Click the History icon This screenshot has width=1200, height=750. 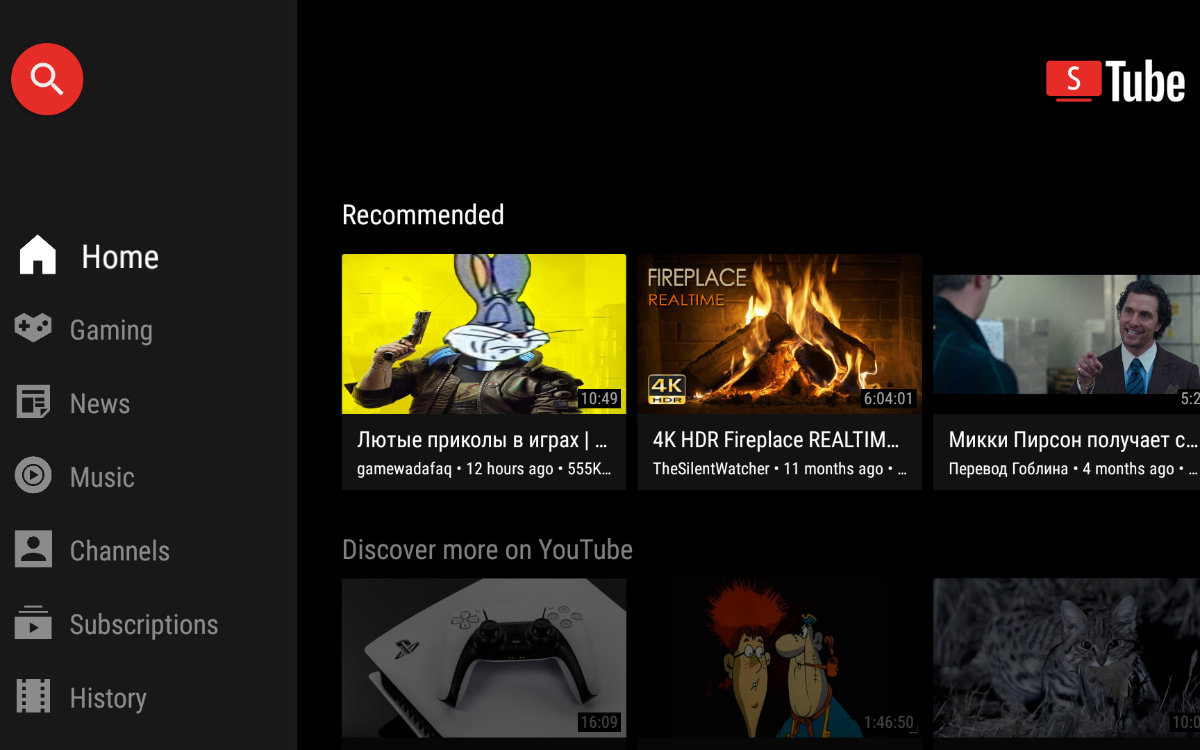pyautogui.click(x=33, y=698)
